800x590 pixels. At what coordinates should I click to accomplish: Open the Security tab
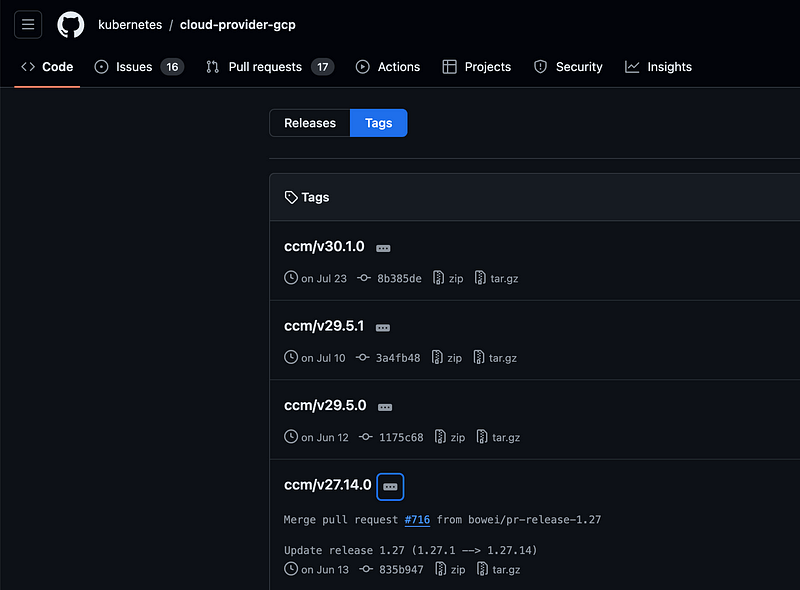pos(568,67)
